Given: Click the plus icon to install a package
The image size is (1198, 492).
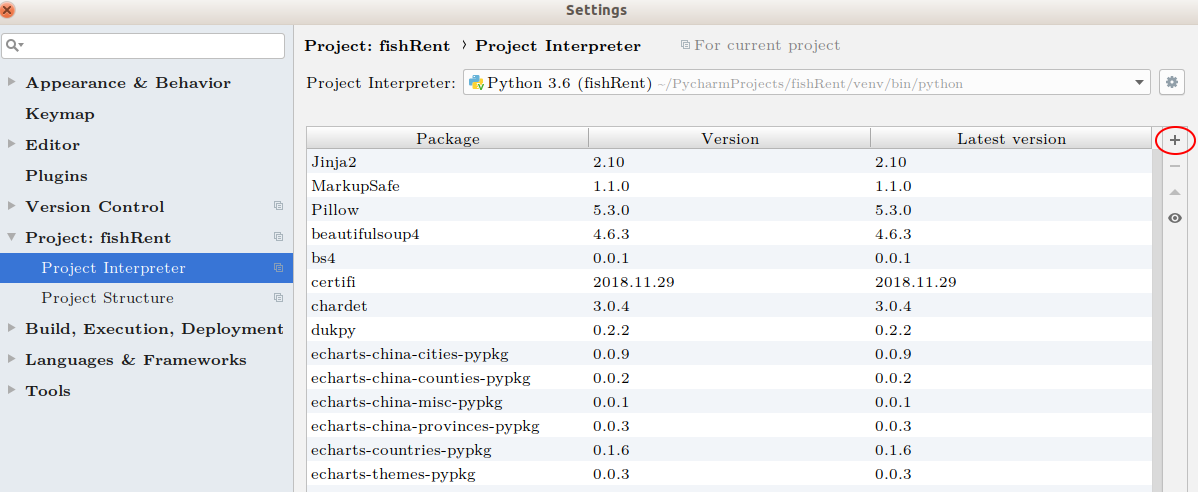Looking at the screenshot, I should click(1175, 141).
